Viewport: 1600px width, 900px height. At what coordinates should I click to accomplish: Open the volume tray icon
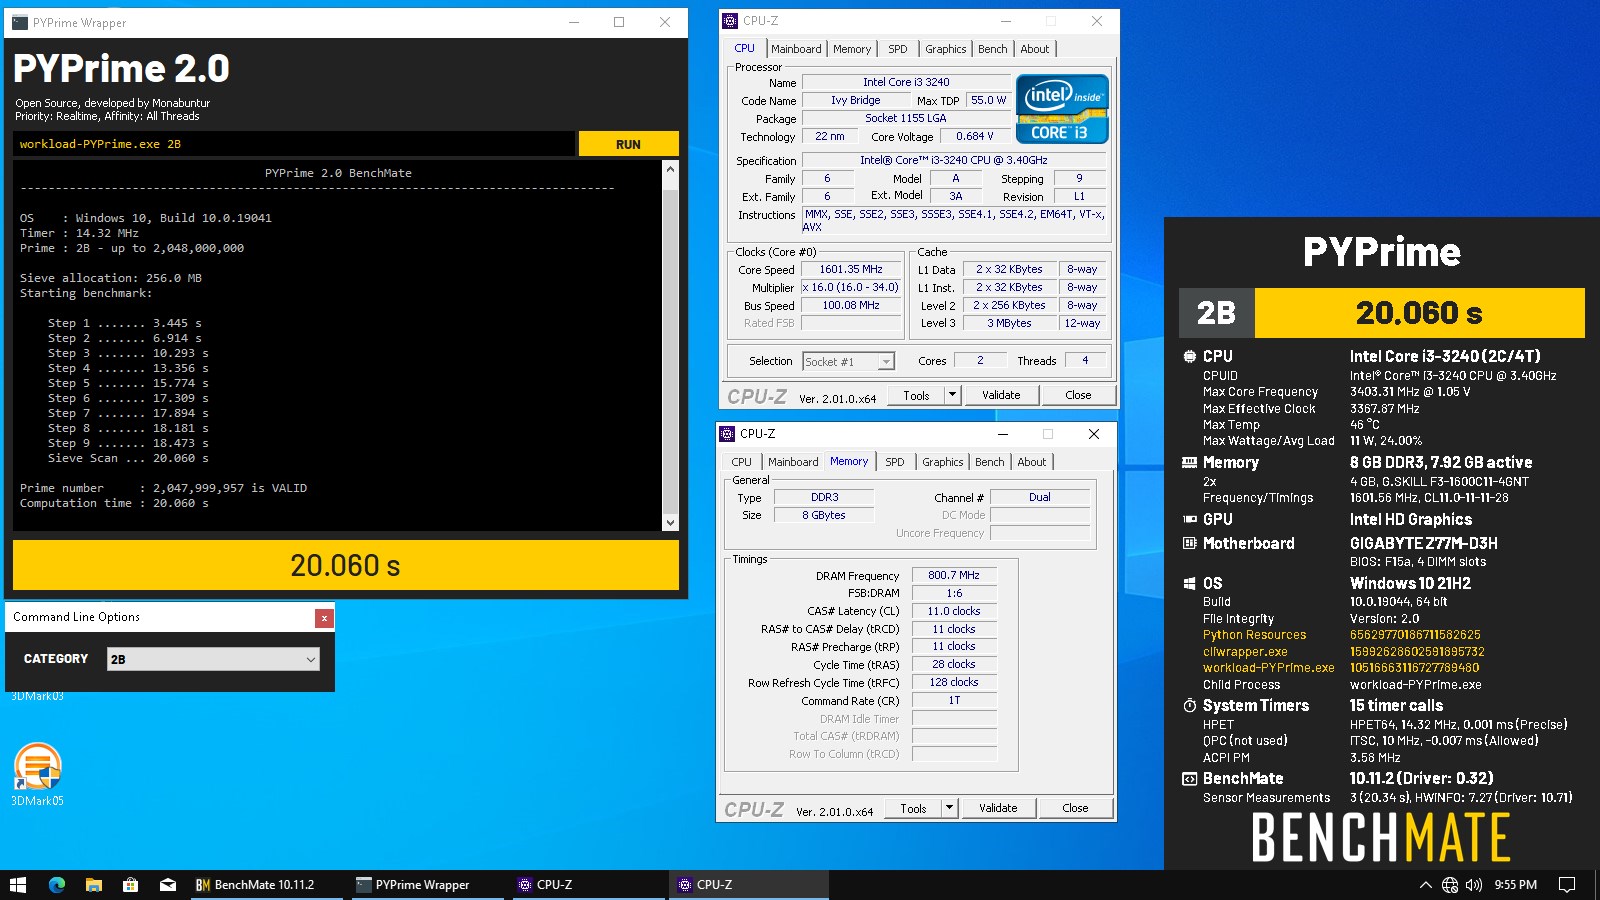1474,885
